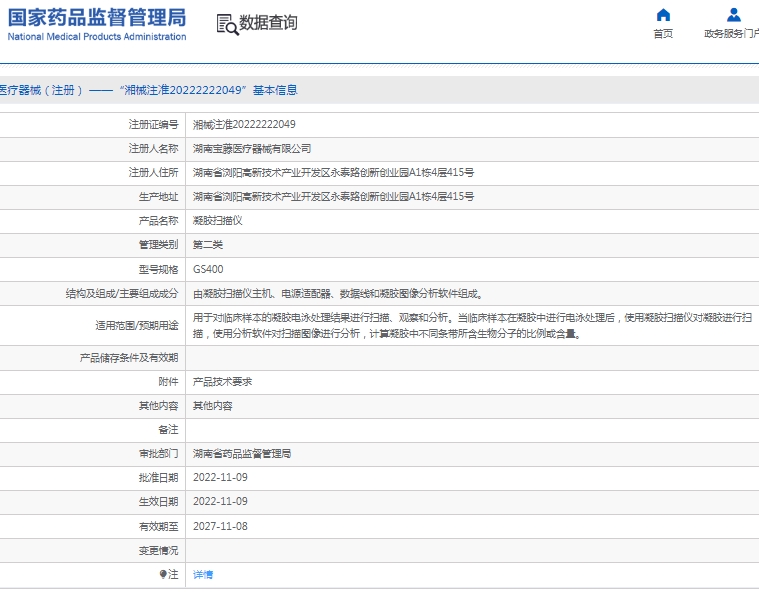Click the 基本信息 page title bar
759x595 pixels.
tap(150, 90)
